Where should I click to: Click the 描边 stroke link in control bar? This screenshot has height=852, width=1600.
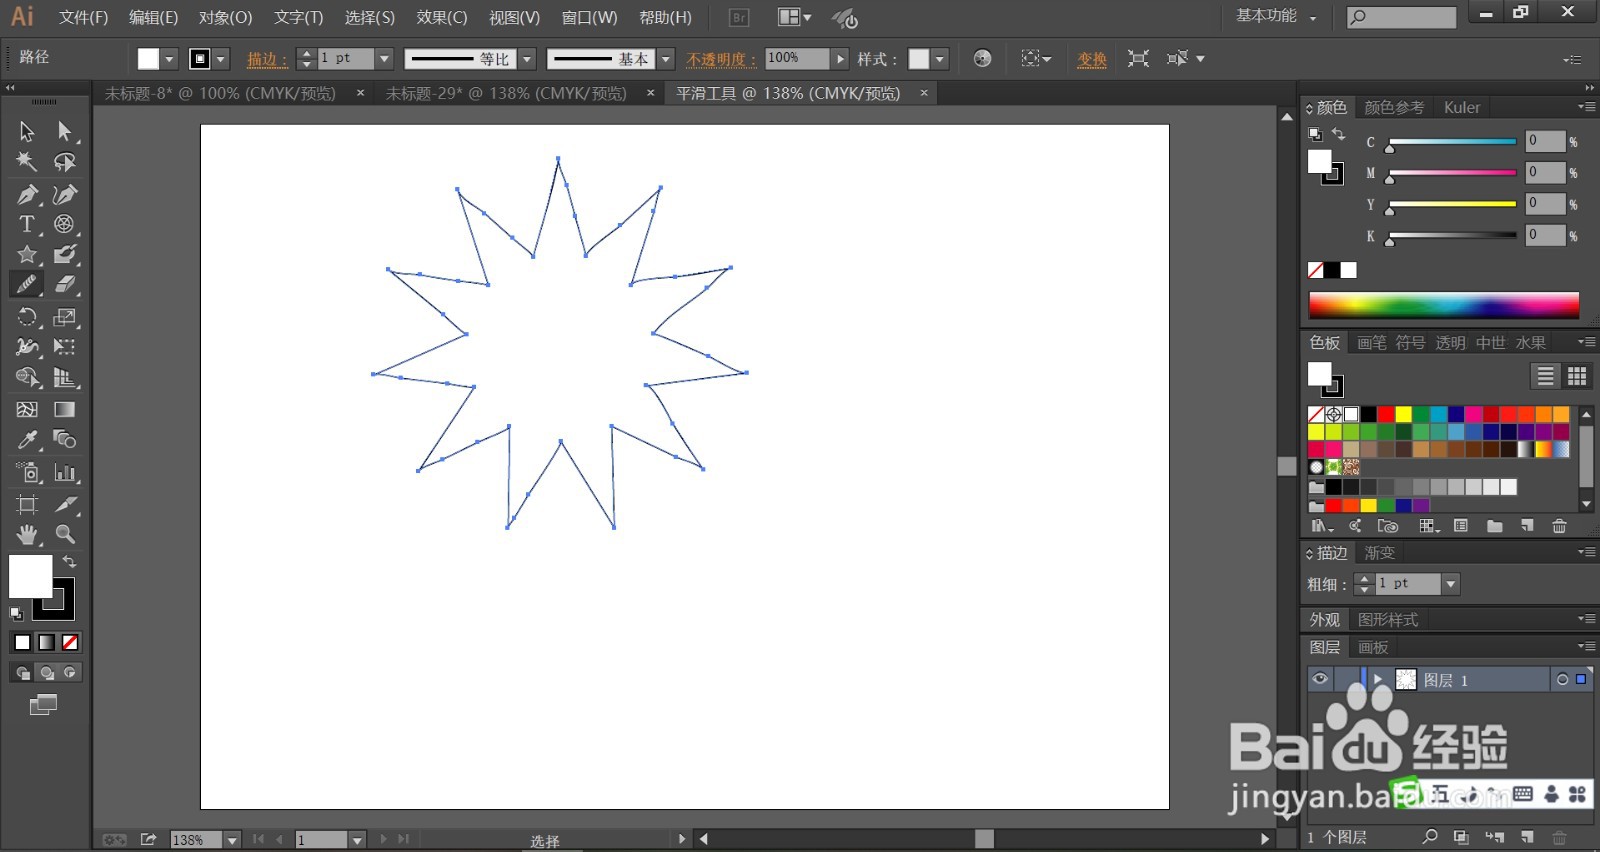click(266, 59)
